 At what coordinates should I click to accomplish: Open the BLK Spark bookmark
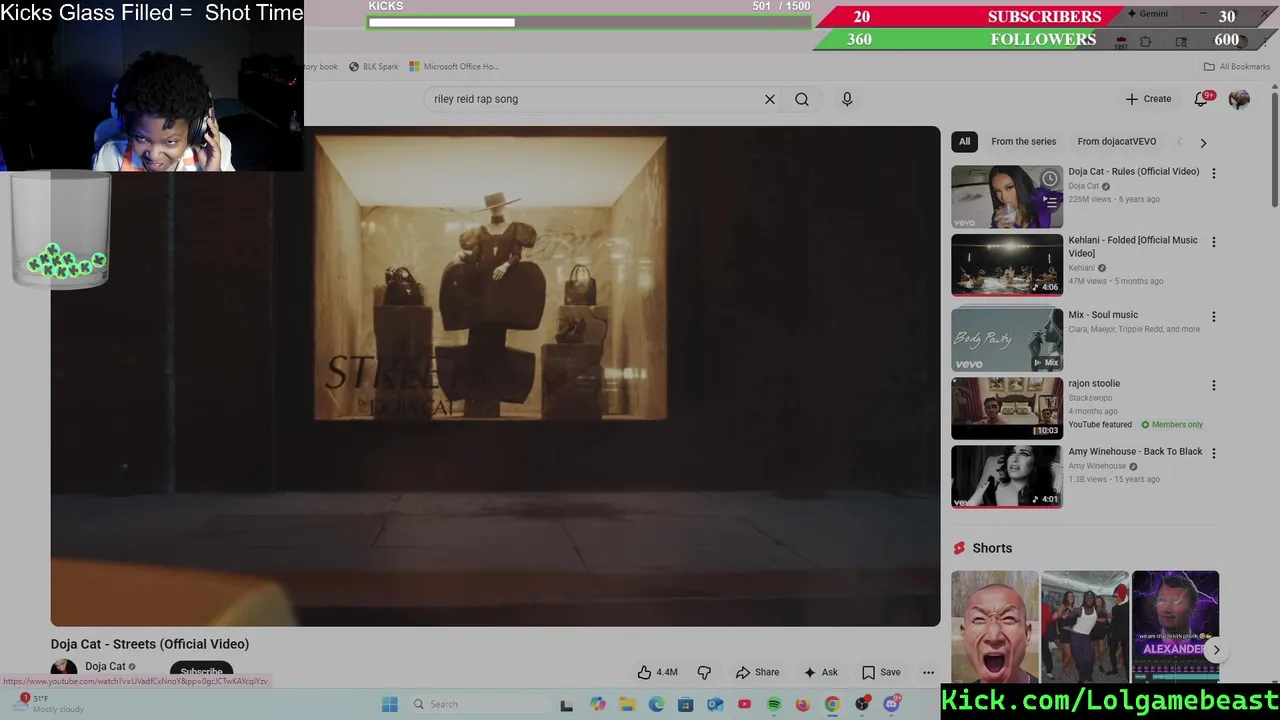pyautogui.click(x=373, y=67)
